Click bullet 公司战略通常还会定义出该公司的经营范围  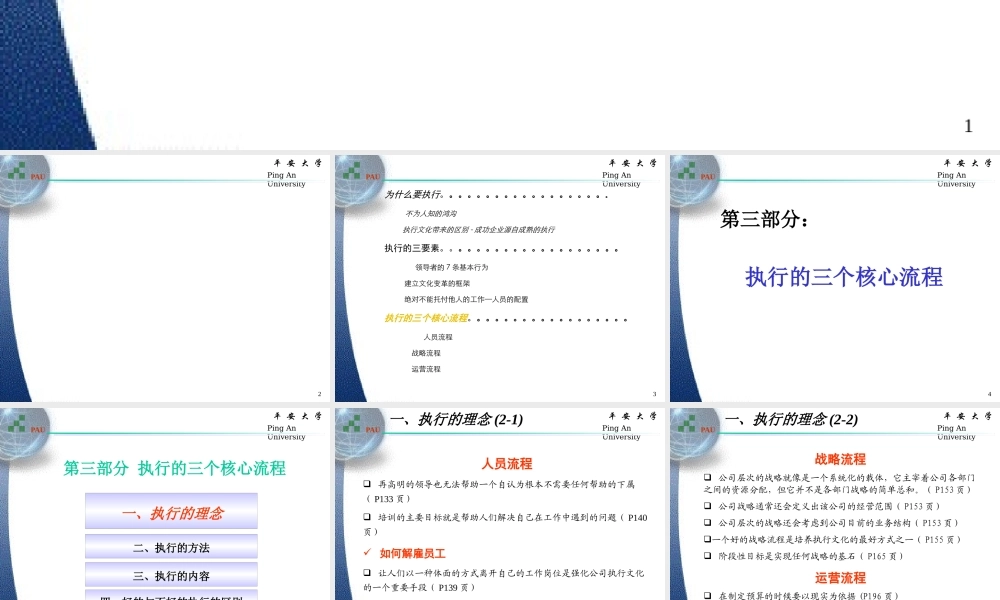[822, 506]
